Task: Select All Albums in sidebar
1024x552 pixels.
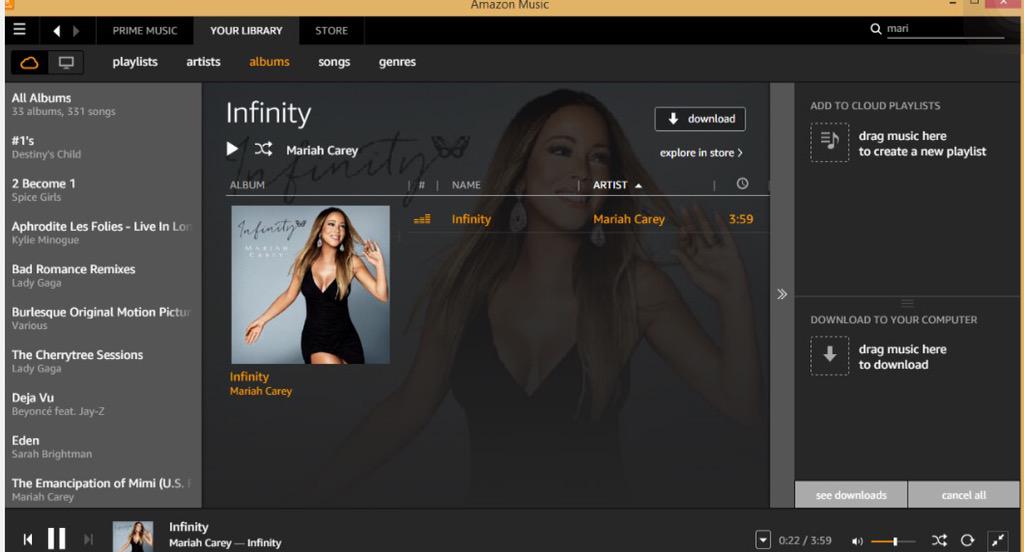Action: [x=103, y=105]
